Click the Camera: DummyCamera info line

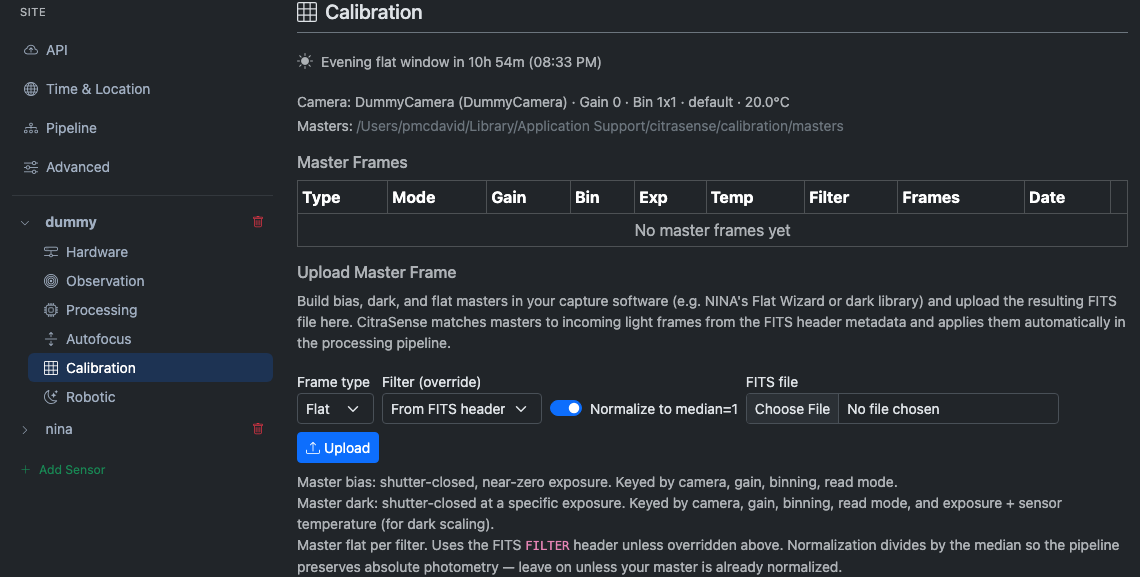click(x=543, y=102)
